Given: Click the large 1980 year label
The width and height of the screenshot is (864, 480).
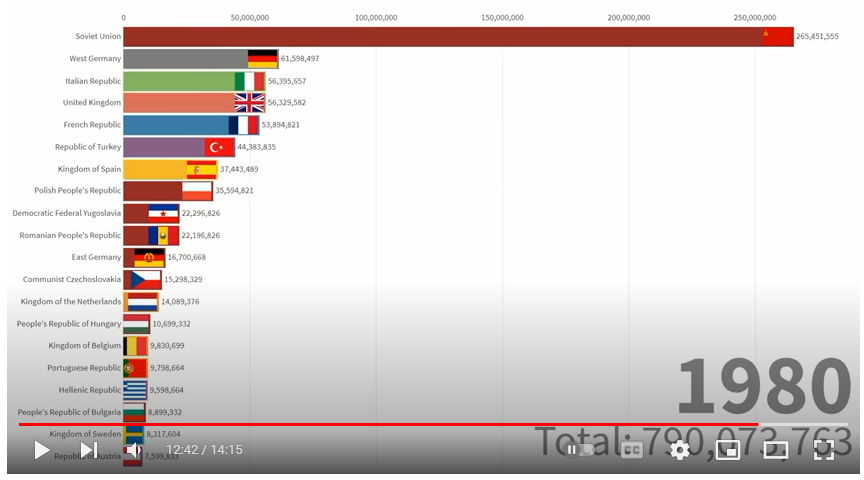Looking at the screenshot, I should click(763, 386).
